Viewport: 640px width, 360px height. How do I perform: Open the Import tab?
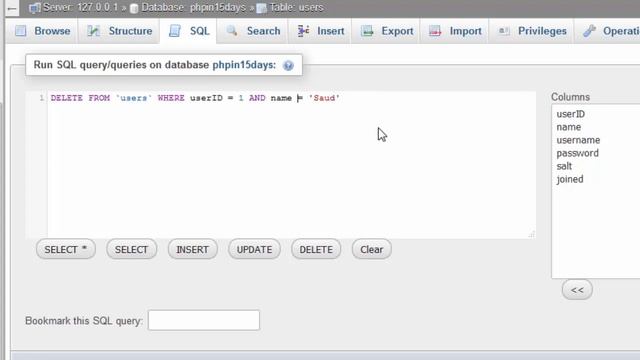[x=455, y=31]
